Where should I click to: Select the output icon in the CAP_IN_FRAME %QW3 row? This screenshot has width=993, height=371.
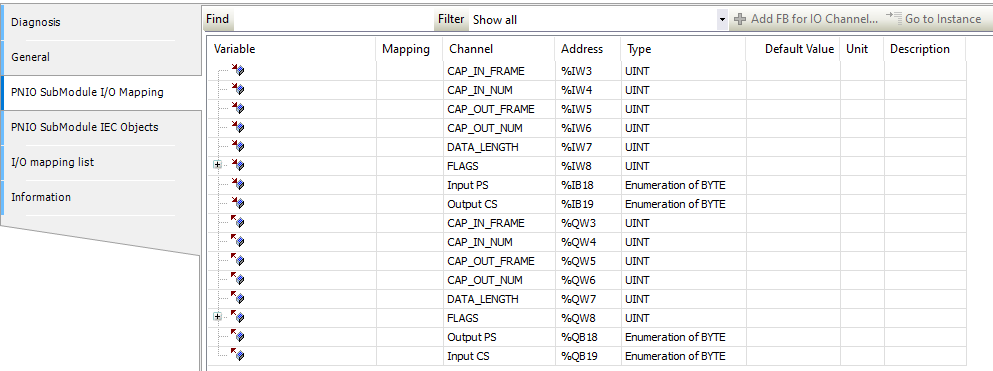[x=238, y=223]
